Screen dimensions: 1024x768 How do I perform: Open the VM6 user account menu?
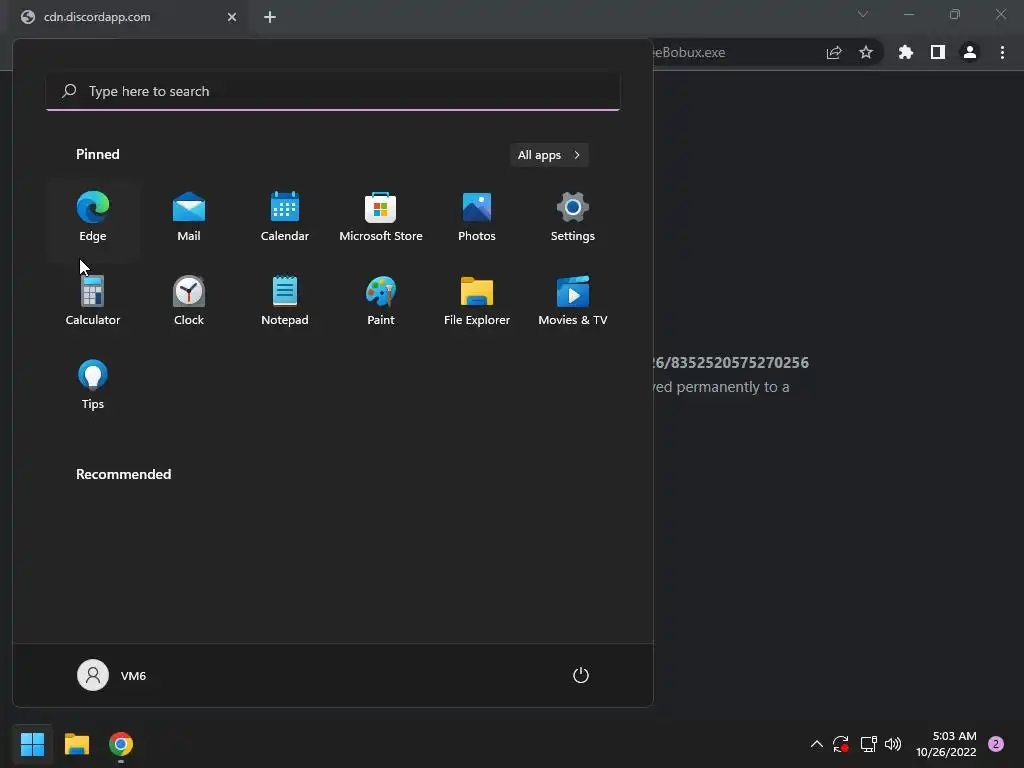(x=112, y=675)
